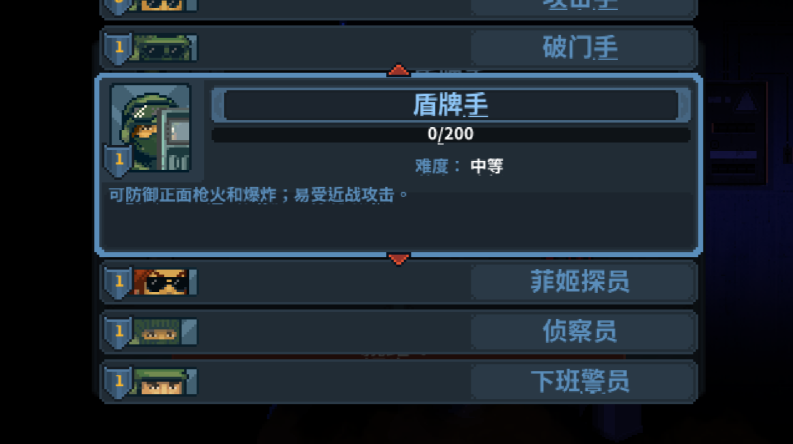The height and width of the screenshot is (444, 793).
Task: Select the 菲姬探员 name button
Action: click(x=582, y=282)
